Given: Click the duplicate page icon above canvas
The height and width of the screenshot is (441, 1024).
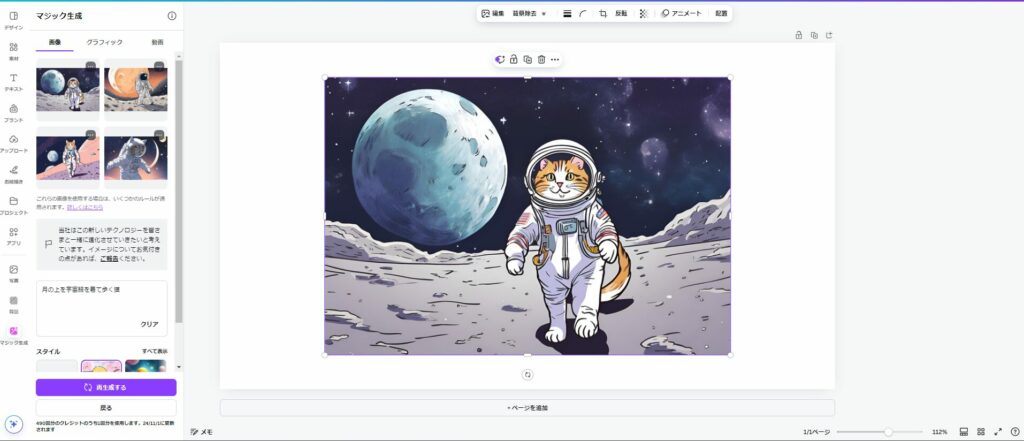Looking at the screenshot, I should 814,35.
